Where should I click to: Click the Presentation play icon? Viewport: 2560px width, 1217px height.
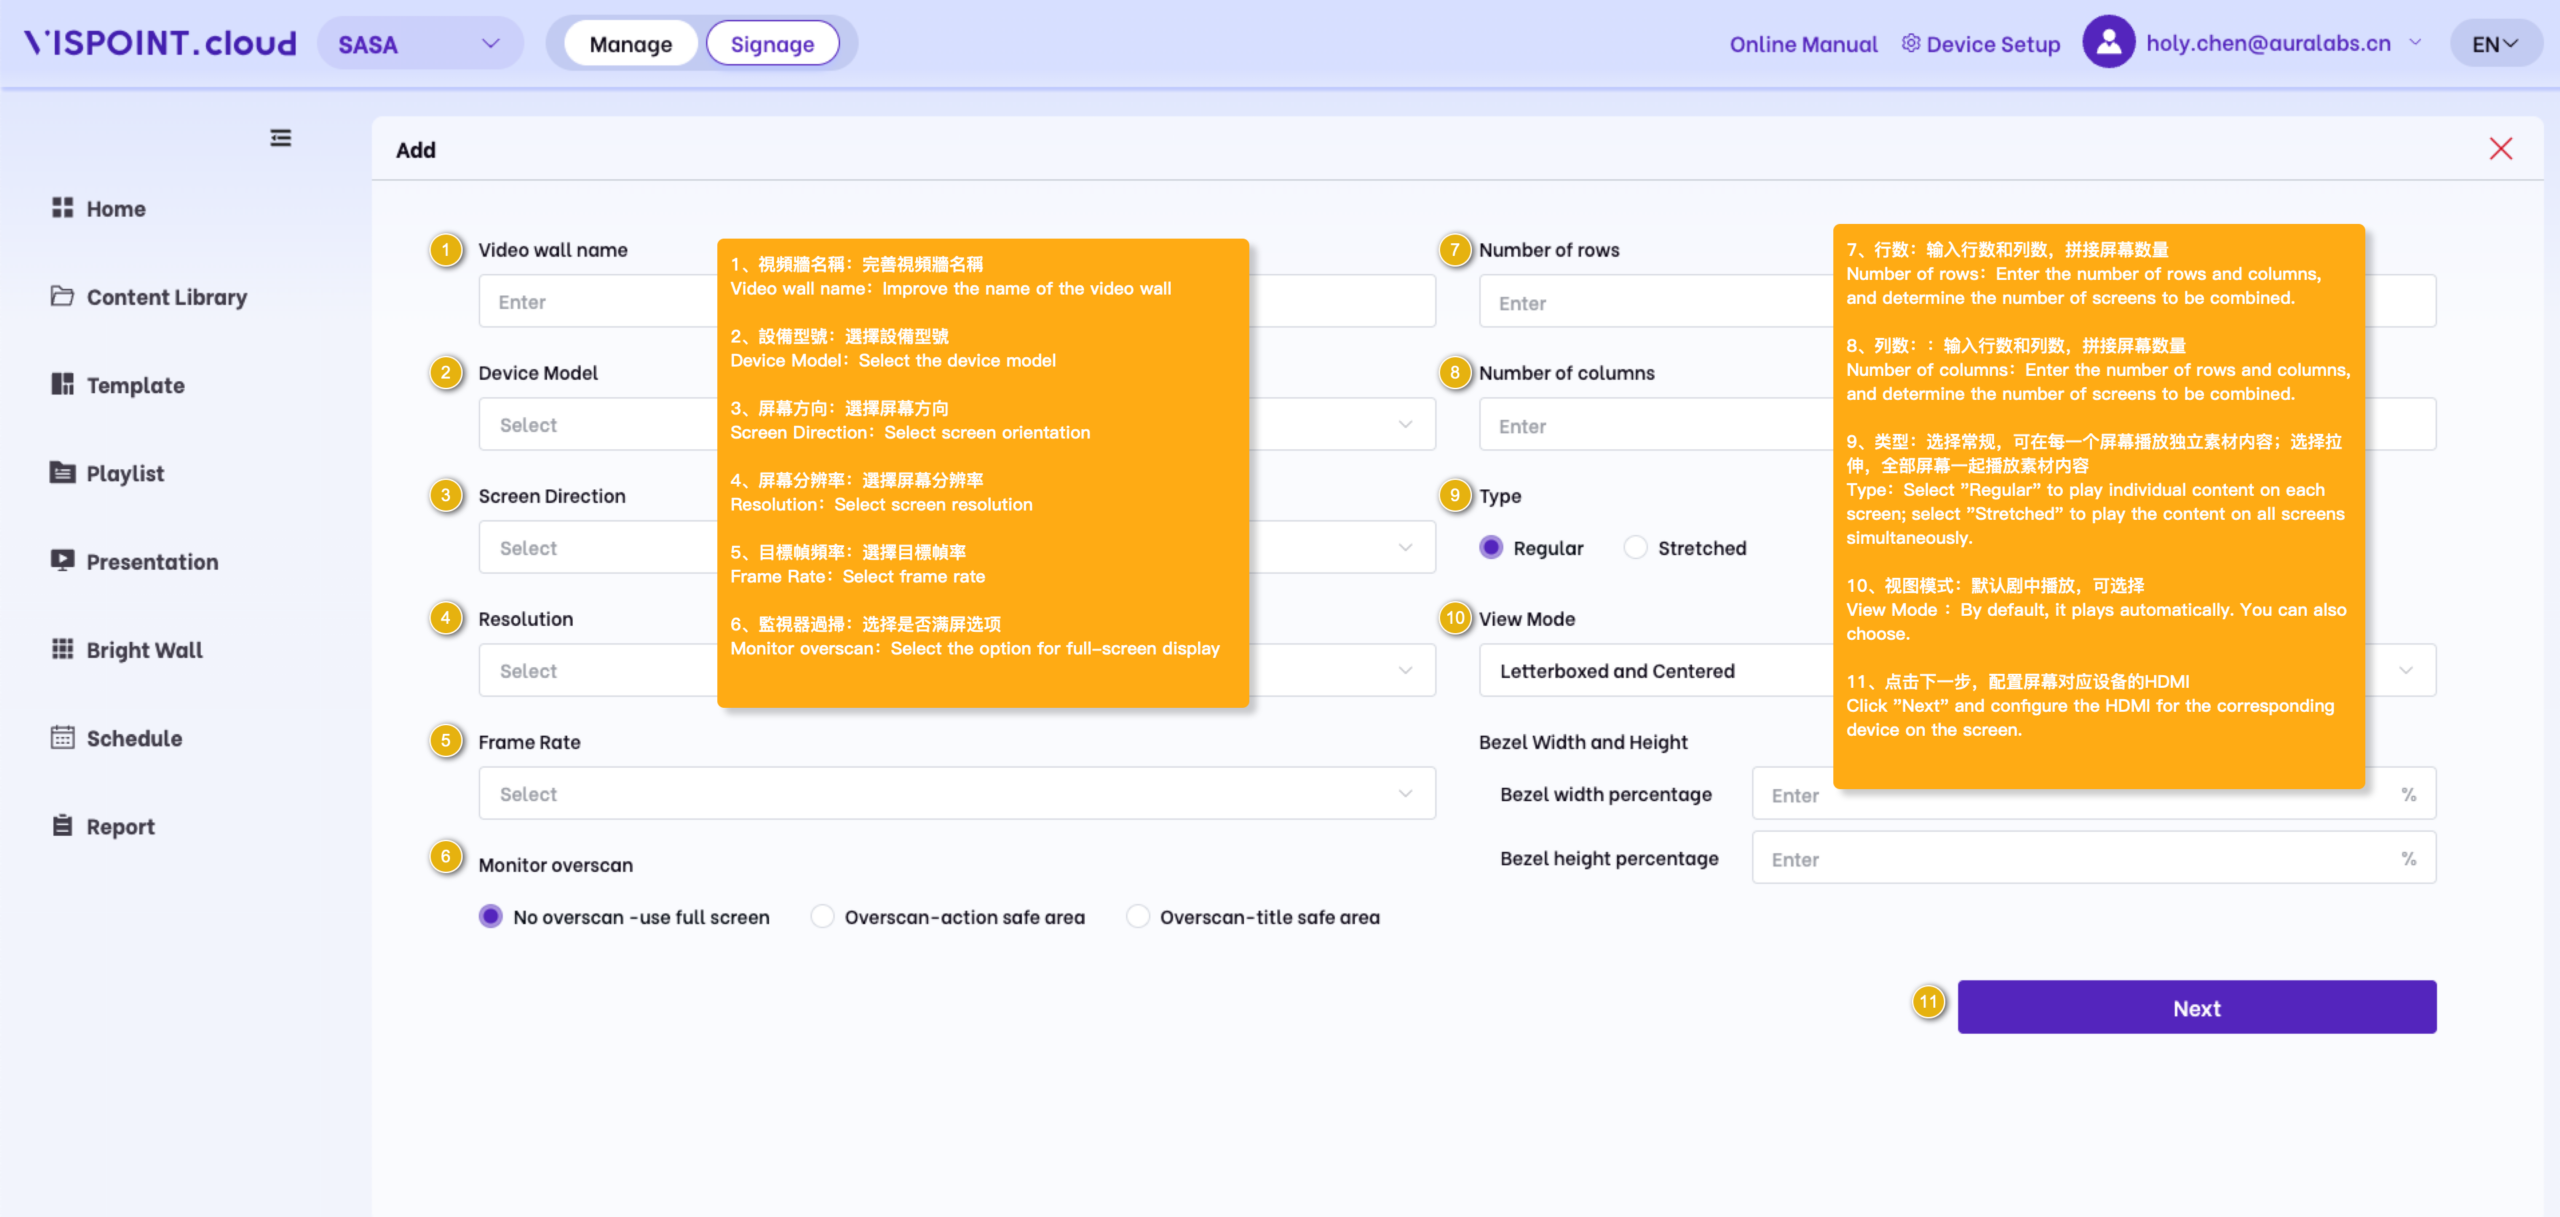point(62,561)
